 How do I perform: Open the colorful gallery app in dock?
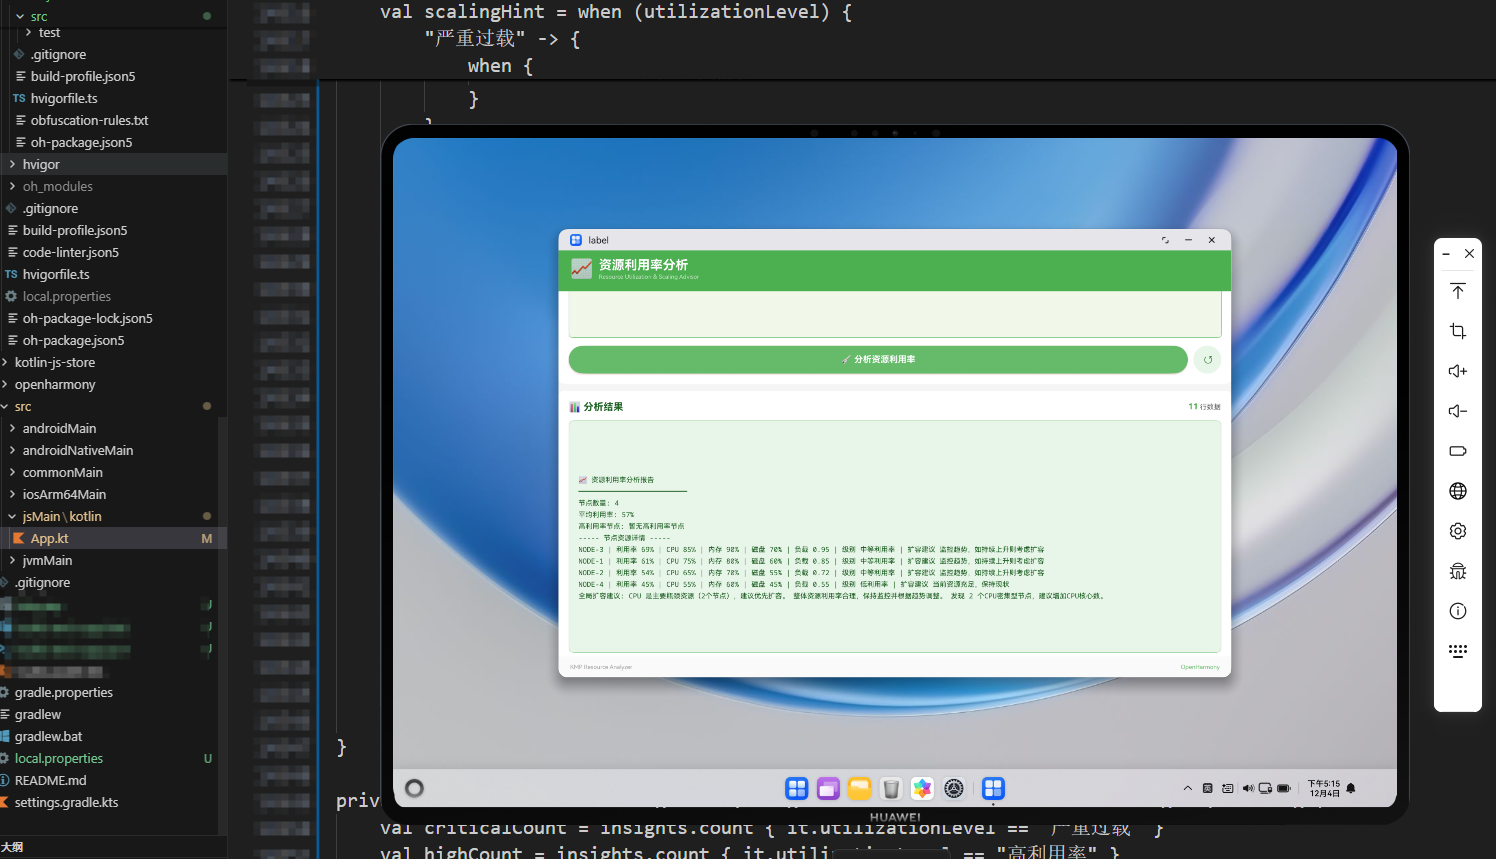pos(922,789)
